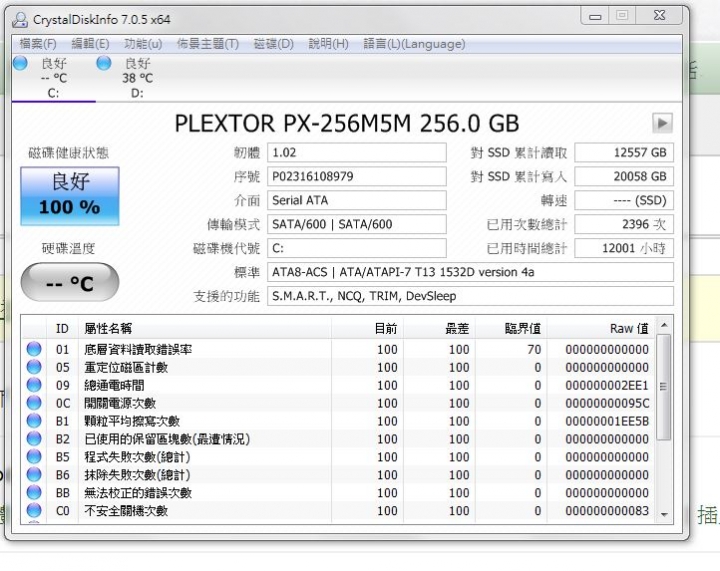The height and width of the screenshot is (571, 720).
Task: Click the attribute list scroll up arrow
Action: (664, 325)
